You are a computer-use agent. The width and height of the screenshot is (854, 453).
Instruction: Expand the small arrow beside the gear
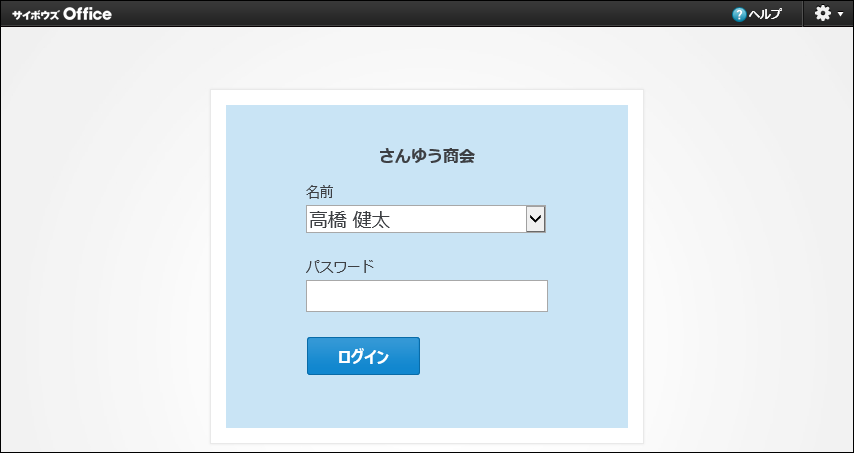tap(841, 15)
